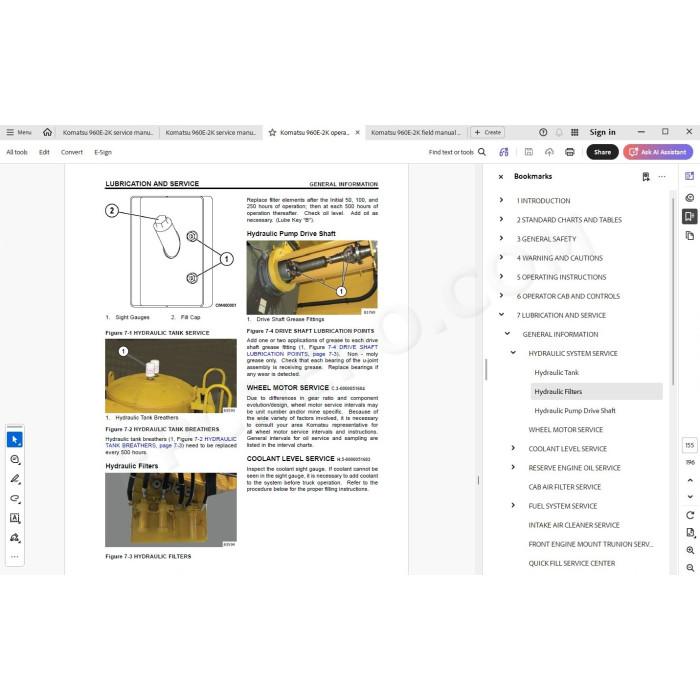Collapse GENERAL INFORMATION bookmark
700x700 pixels.
(x=507, y=334)
